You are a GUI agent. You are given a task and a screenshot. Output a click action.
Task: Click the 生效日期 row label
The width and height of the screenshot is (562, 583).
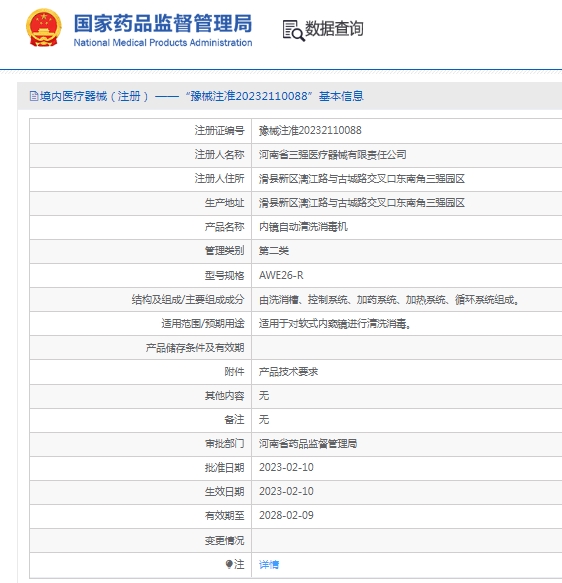(x=224, y=492)
